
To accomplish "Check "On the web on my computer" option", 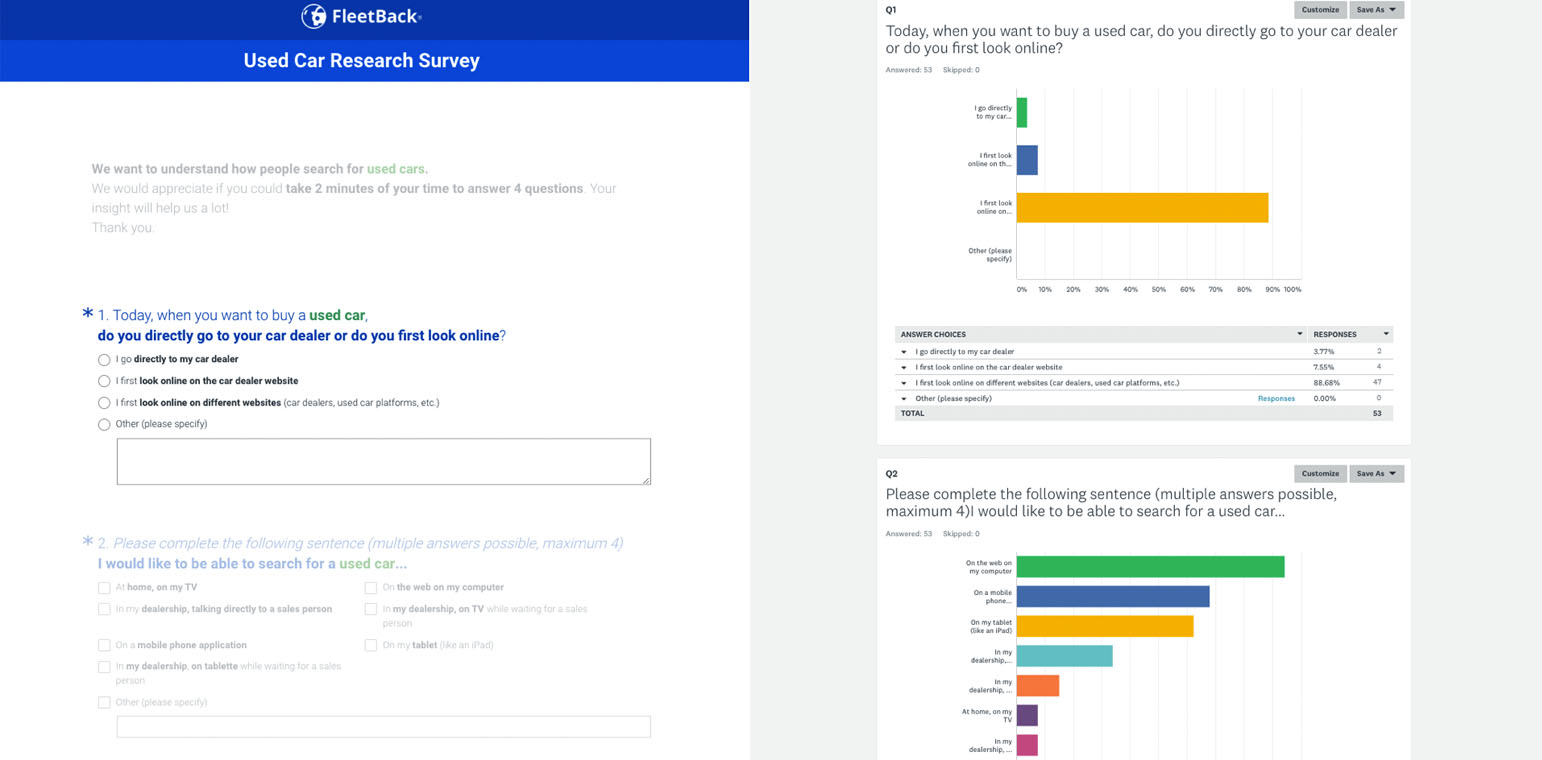I will pyautogui.click(x=371, y=588).
